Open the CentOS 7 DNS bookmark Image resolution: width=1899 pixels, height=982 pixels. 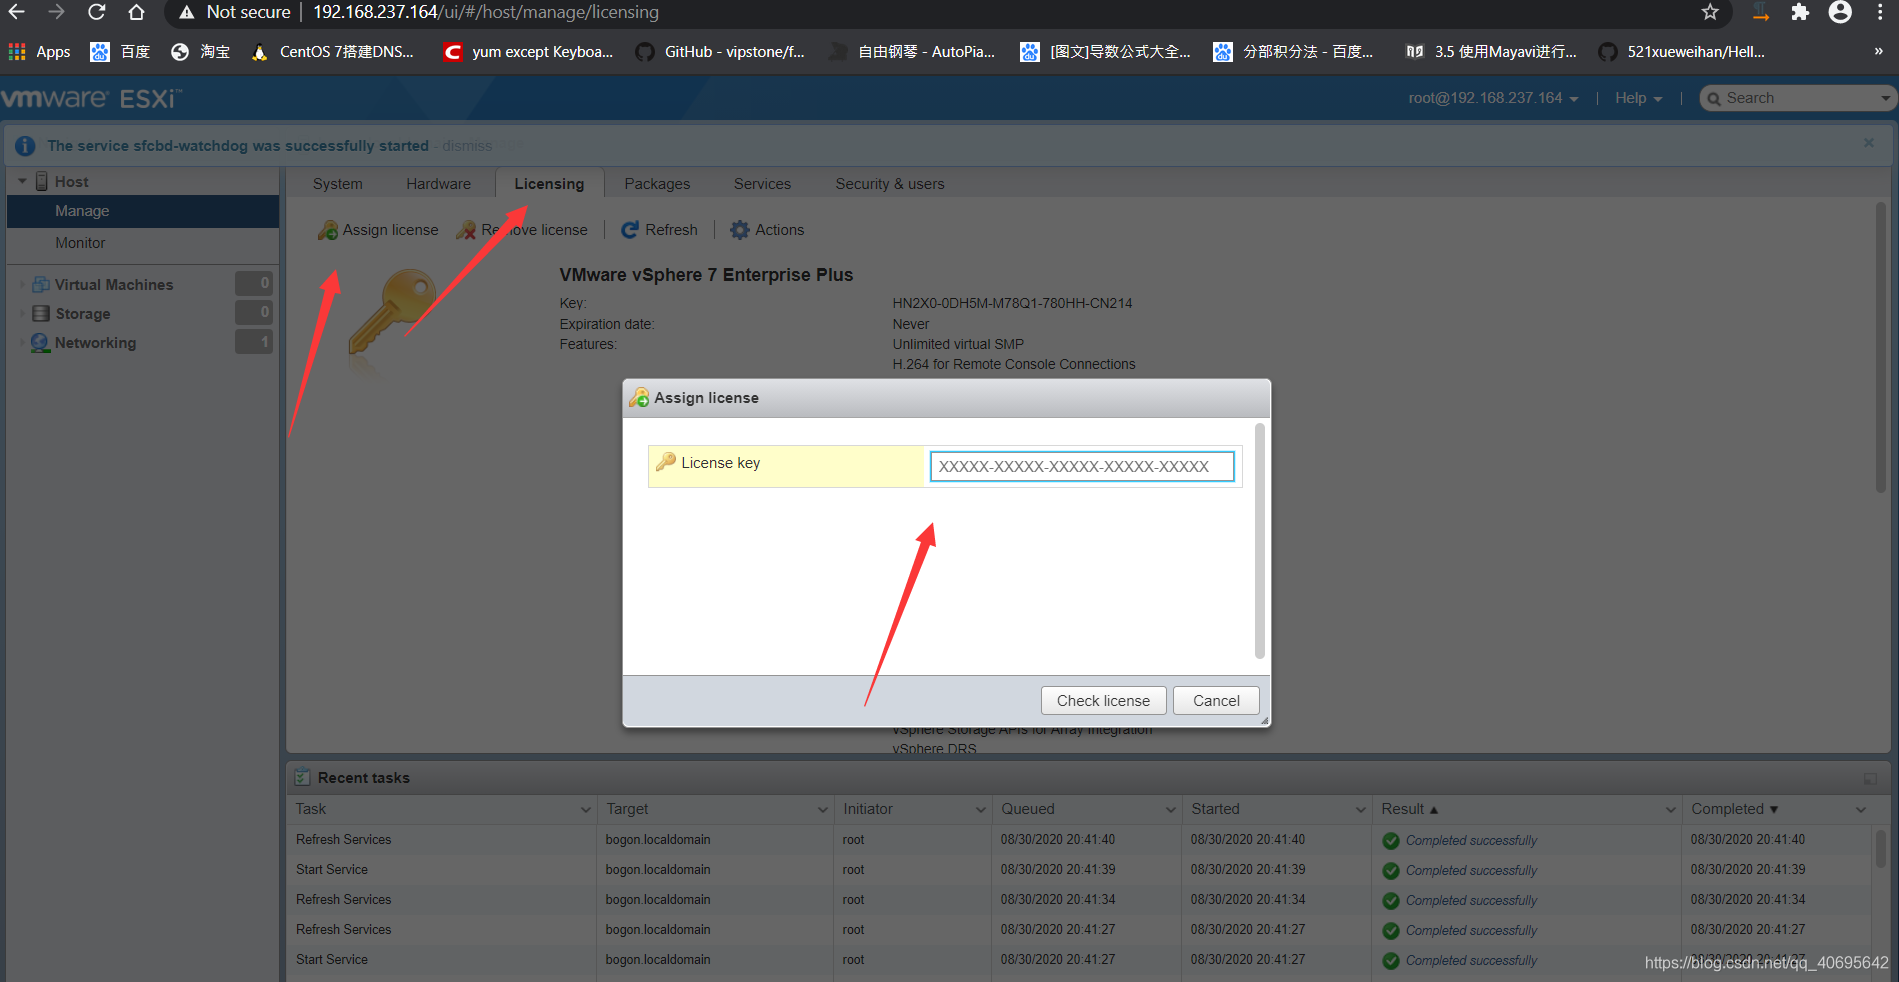coord(333,52)
